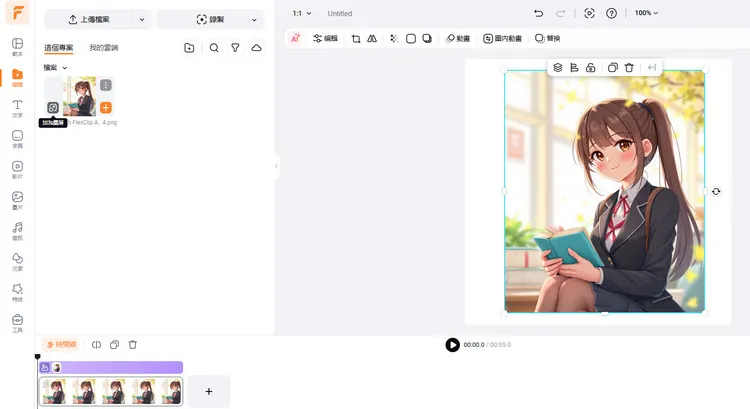
Task: Expand the 1:1 aspect ratio dropdown
Action: [302, 13]
